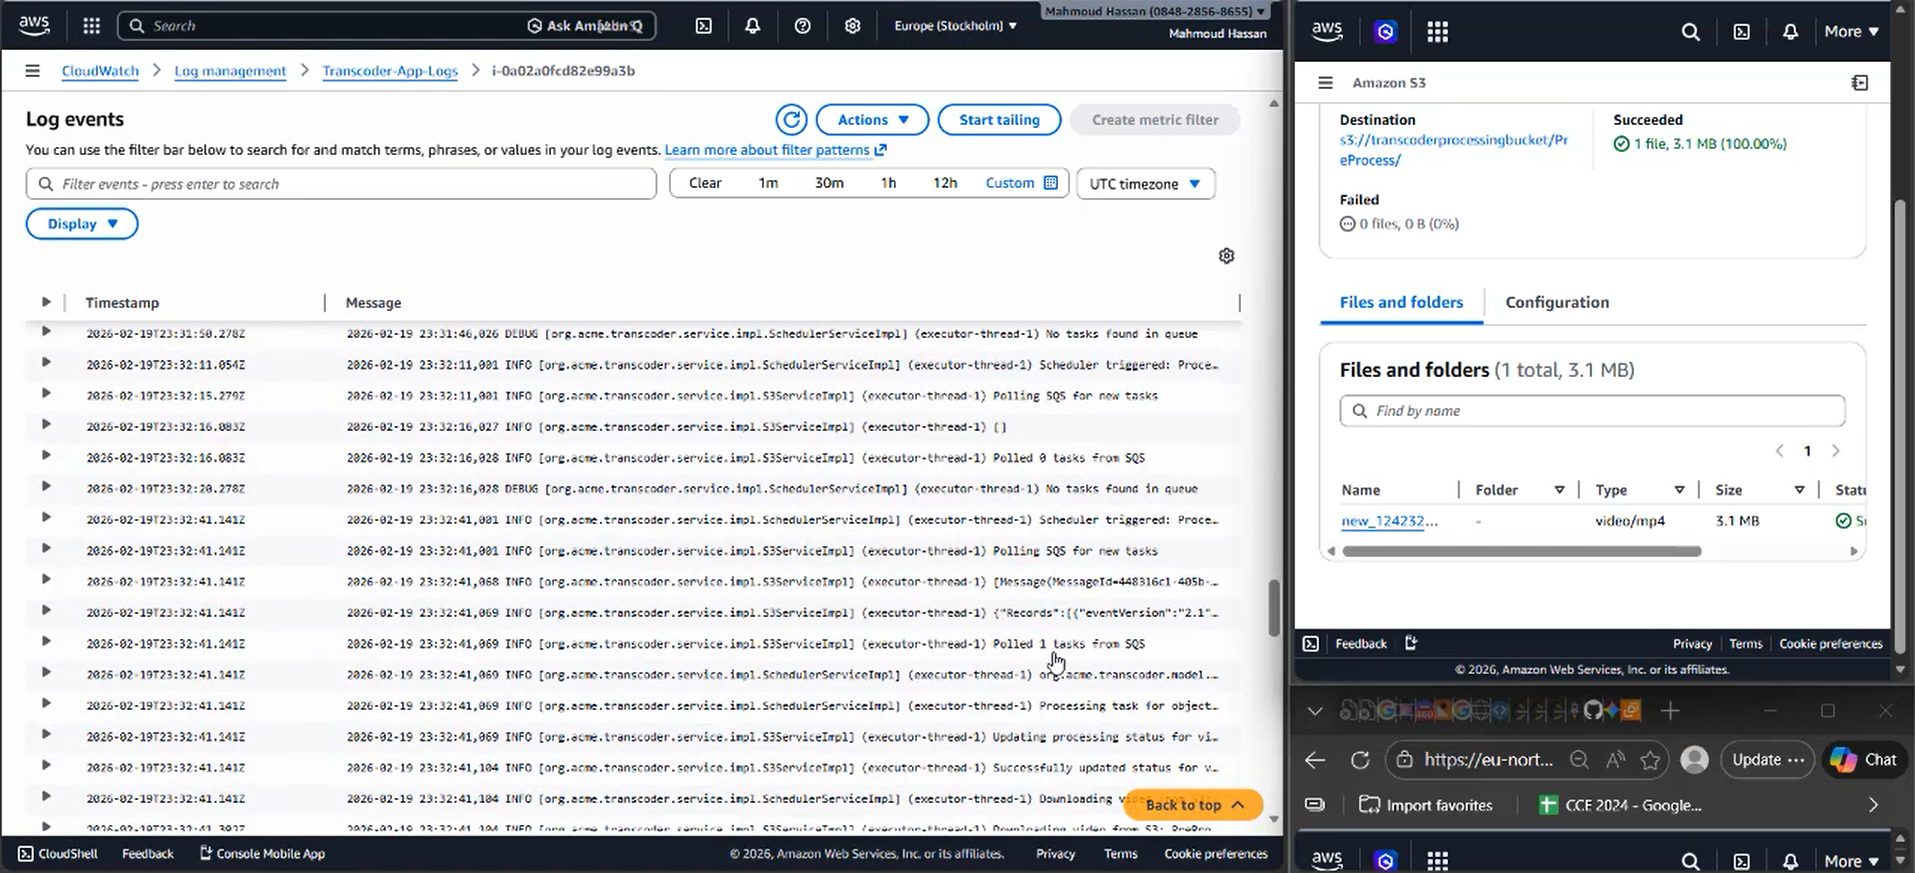
Task: Expand the log row 'Polled 1 tasks from SQS'
Action: coord(45,642)
